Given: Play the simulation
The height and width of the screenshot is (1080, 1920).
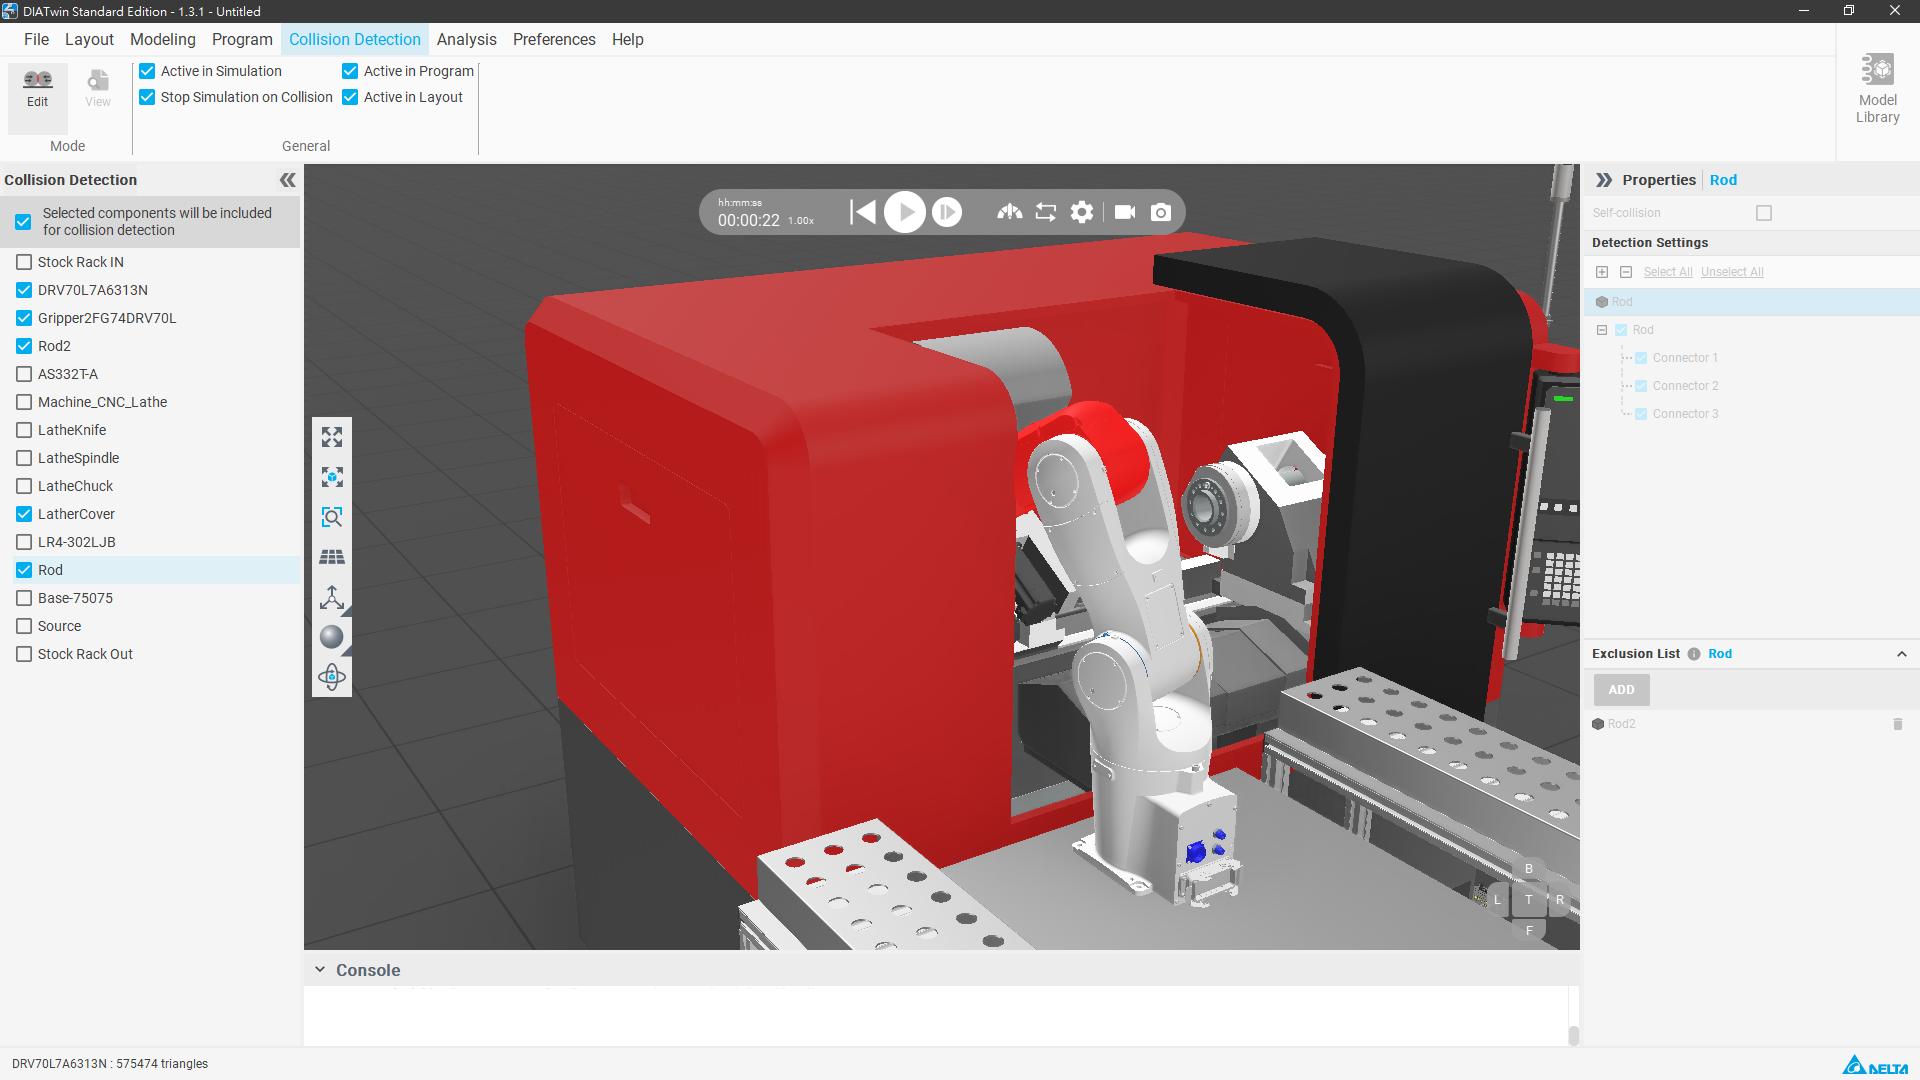Looking at the screenshot, I should coord(905,212).
